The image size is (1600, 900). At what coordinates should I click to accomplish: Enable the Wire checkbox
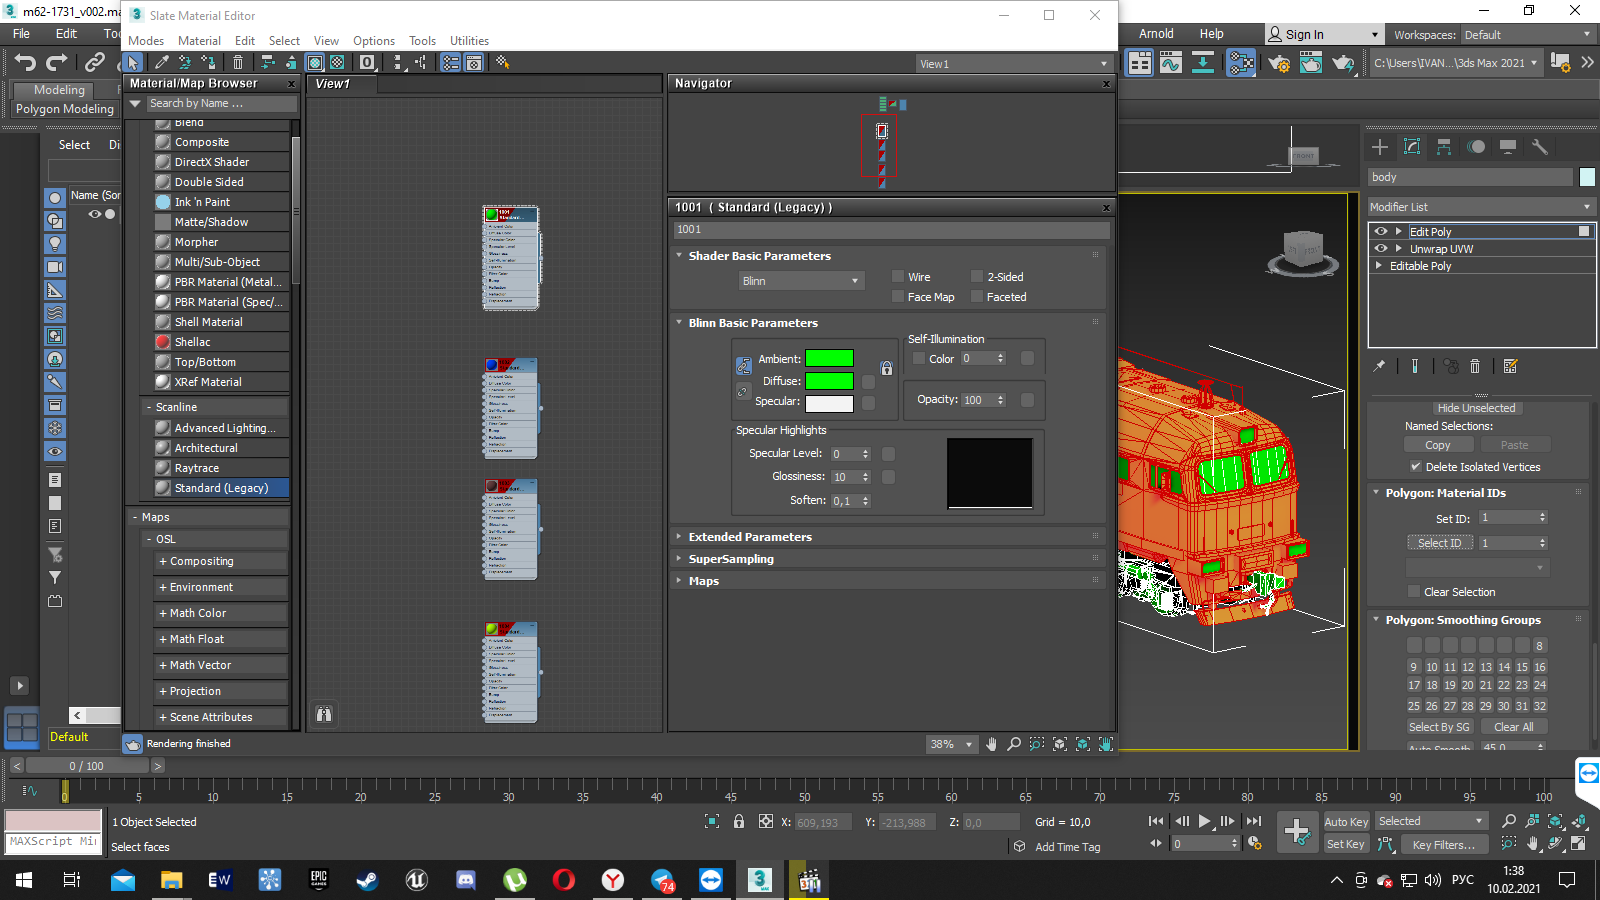[x=898, y=277]
